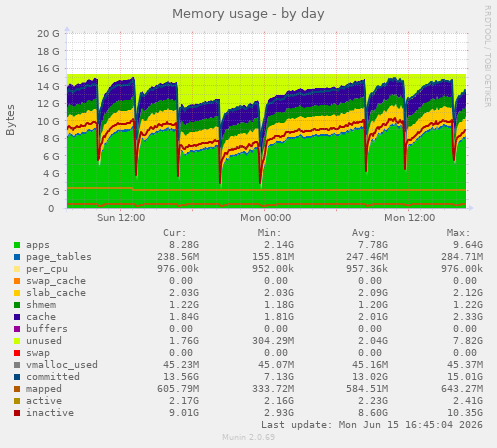Click the '10 G' axis label
The height and width of the screenshot is (448, 497).
[48, 121]
